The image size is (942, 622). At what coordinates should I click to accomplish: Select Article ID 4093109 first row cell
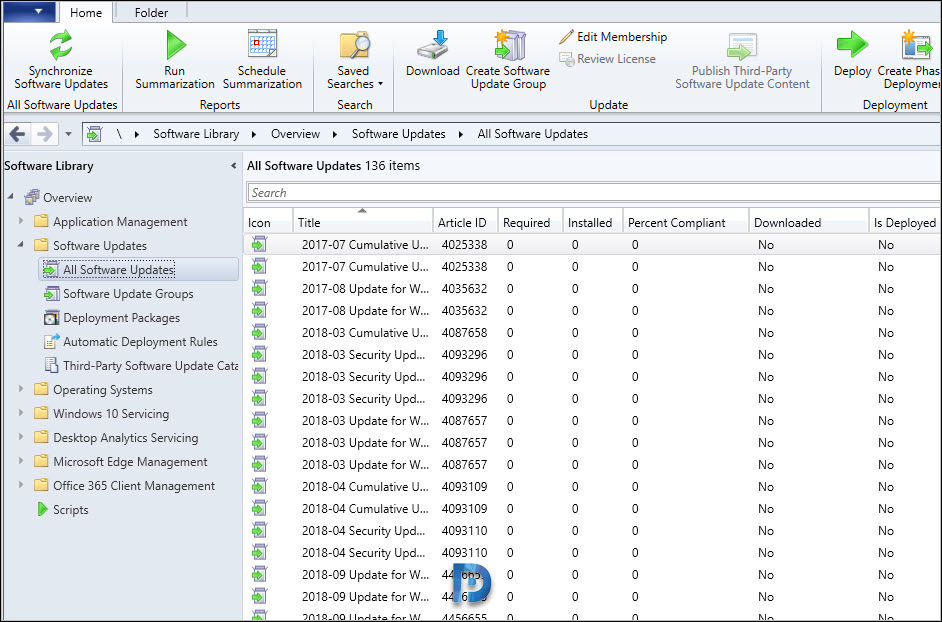(x=464, y=487)
